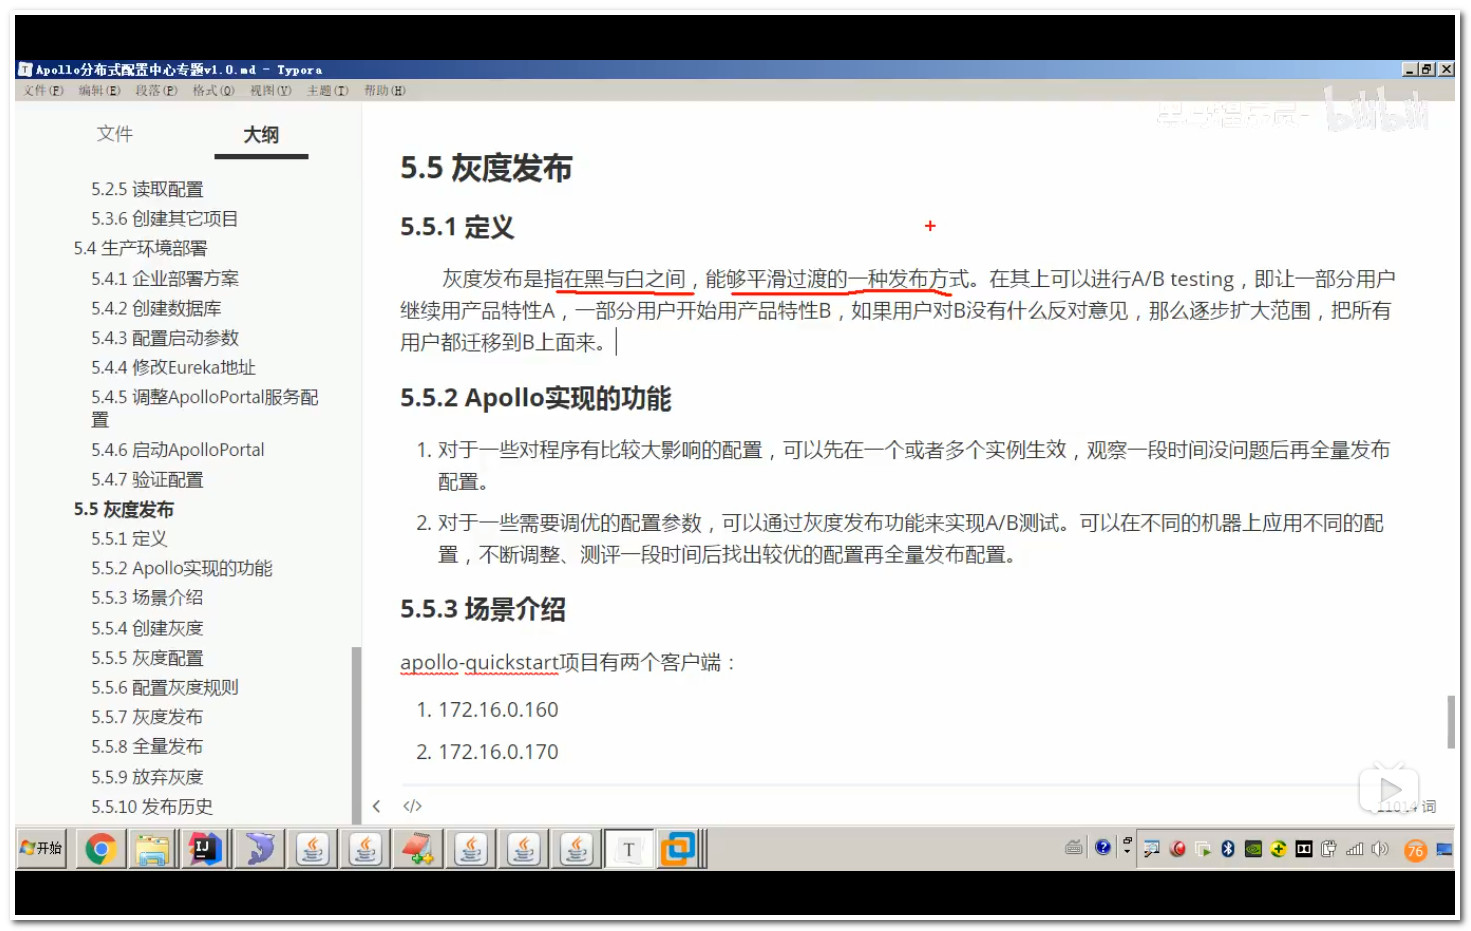Go to outline heading 5.5 灰度发布
The height and width of the screenshot is (931, 1471).
pos(123,509)
